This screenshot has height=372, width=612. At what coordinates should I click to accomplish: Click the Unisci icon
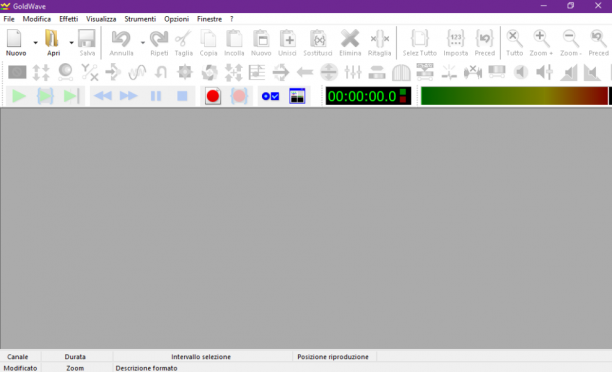pyautogui.click(x=287, y=43)
